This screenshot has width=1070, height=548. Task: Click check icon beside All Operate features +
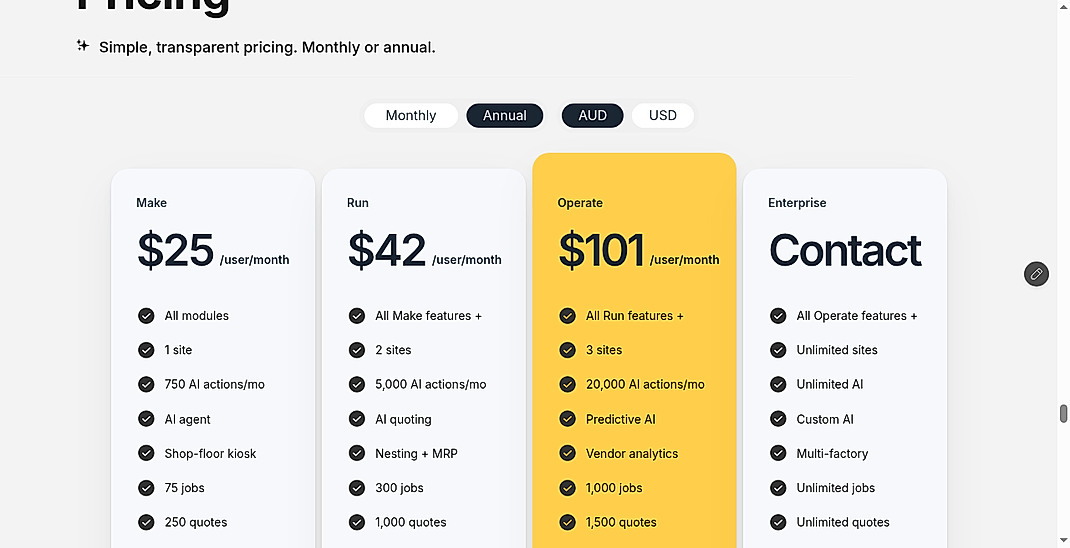[x=779, y=315]
